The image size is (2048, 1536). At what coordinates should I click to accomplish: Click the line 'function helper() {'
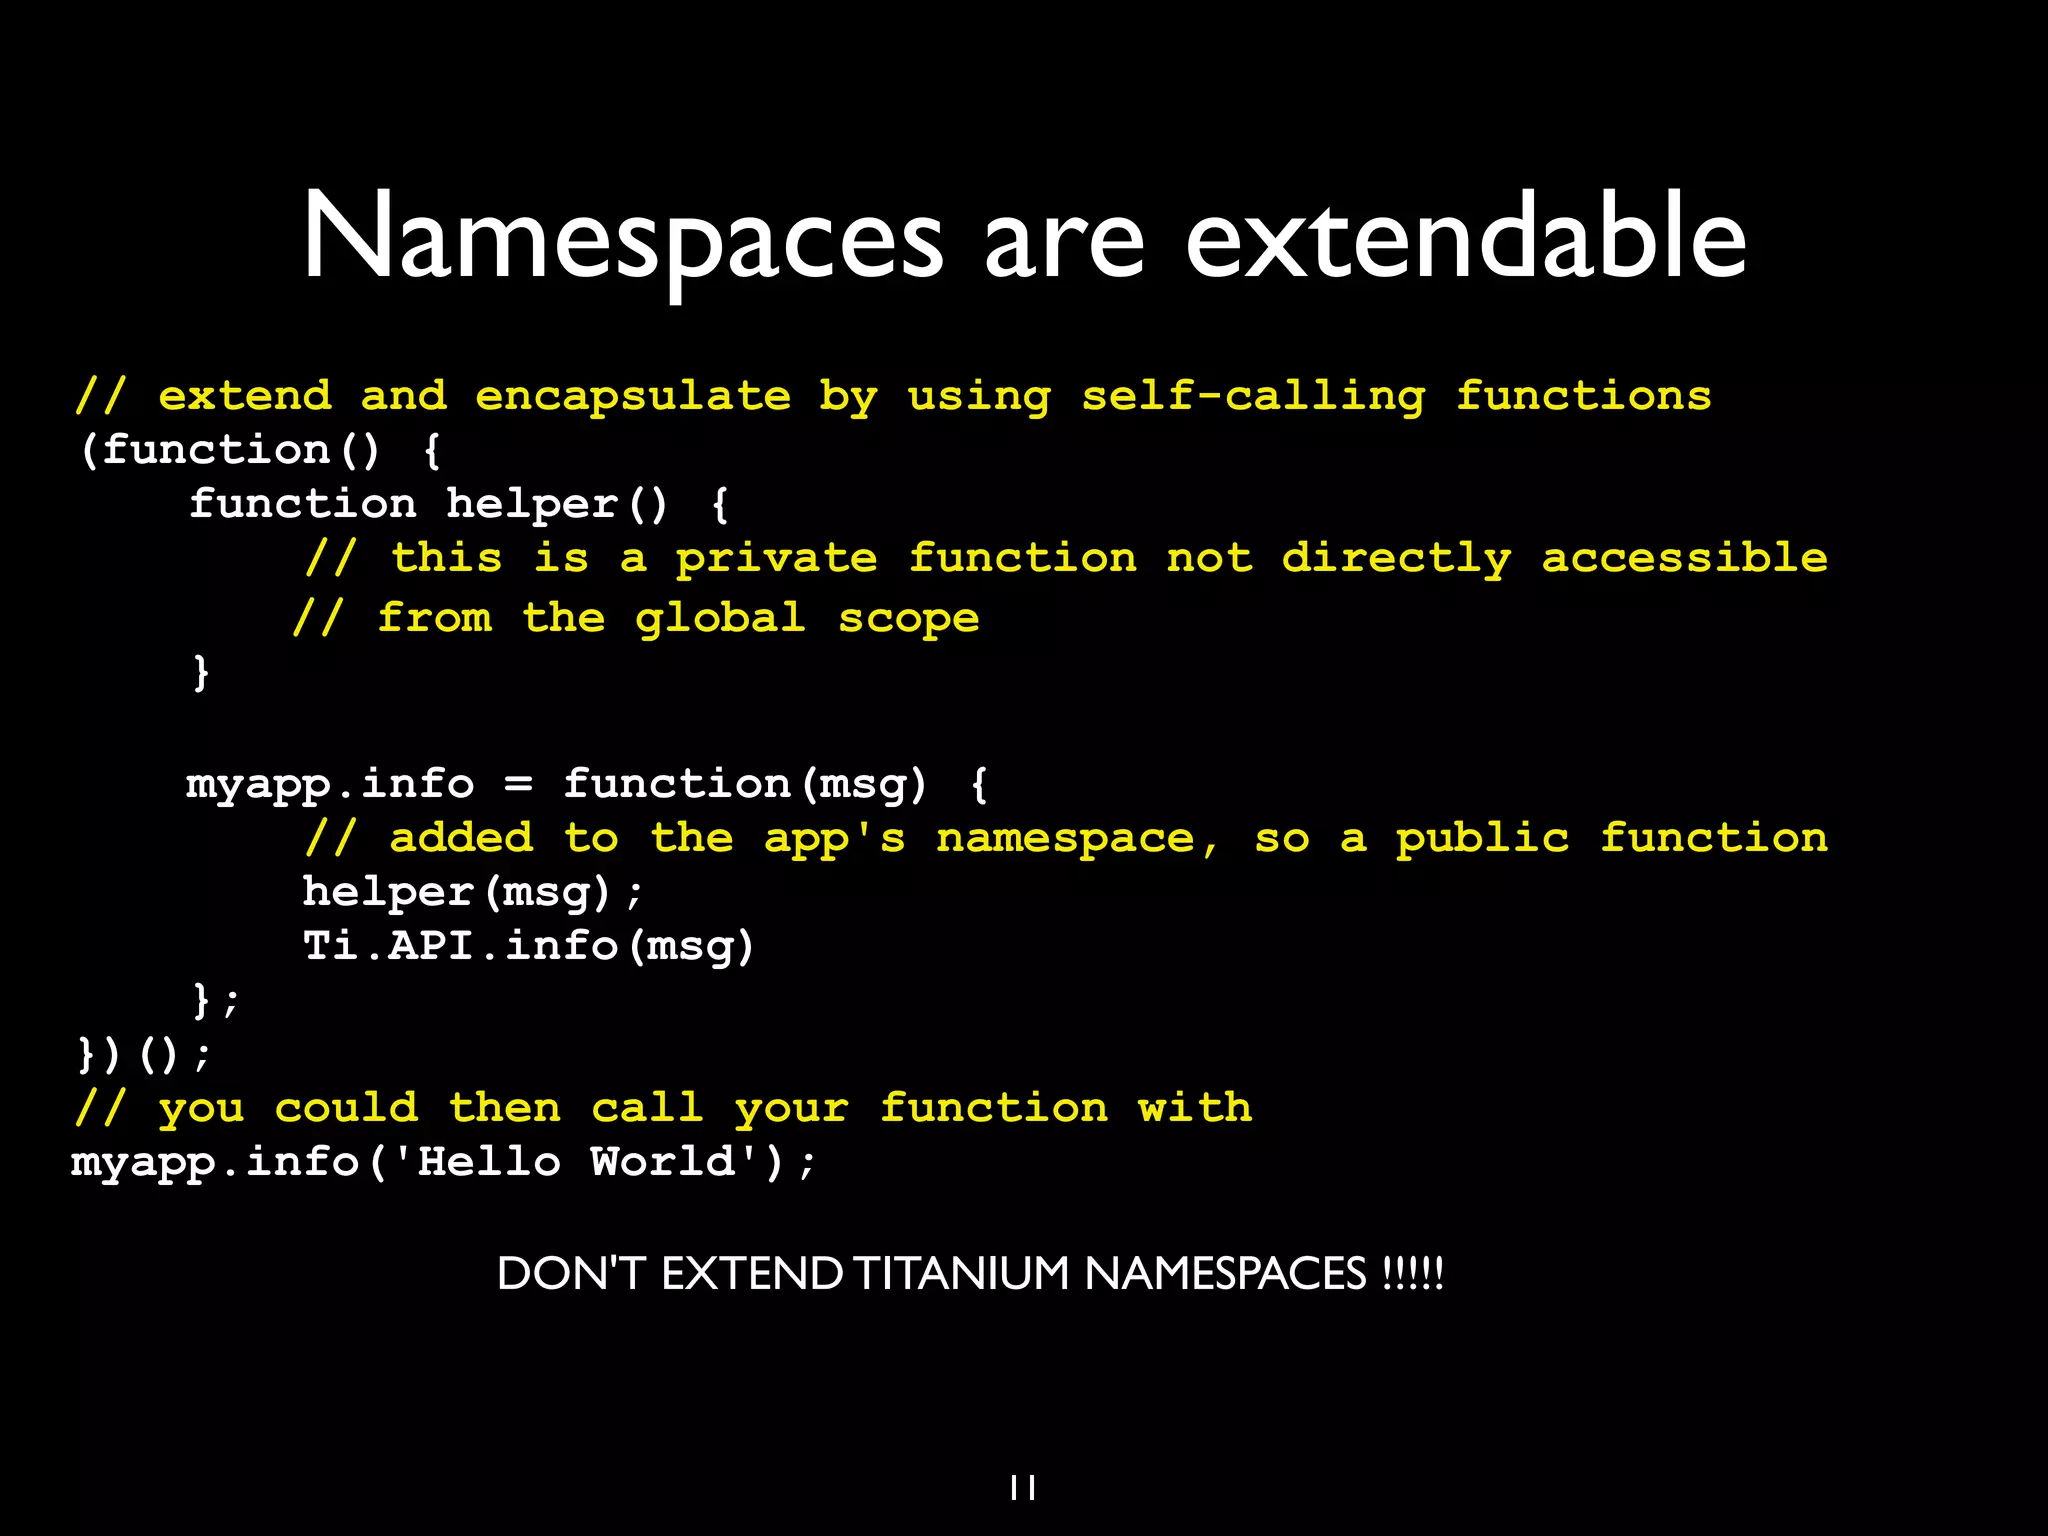pyautogui.click(x=460, y=504)
